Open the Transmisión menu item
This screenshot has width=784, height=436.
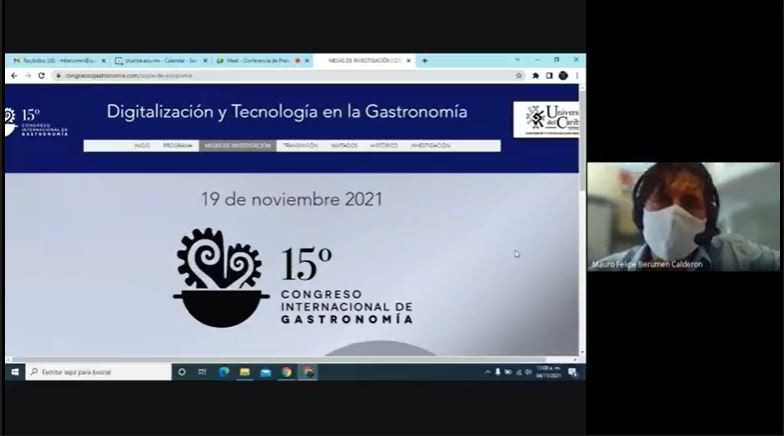pyautogui.click(x=300, y=146)
